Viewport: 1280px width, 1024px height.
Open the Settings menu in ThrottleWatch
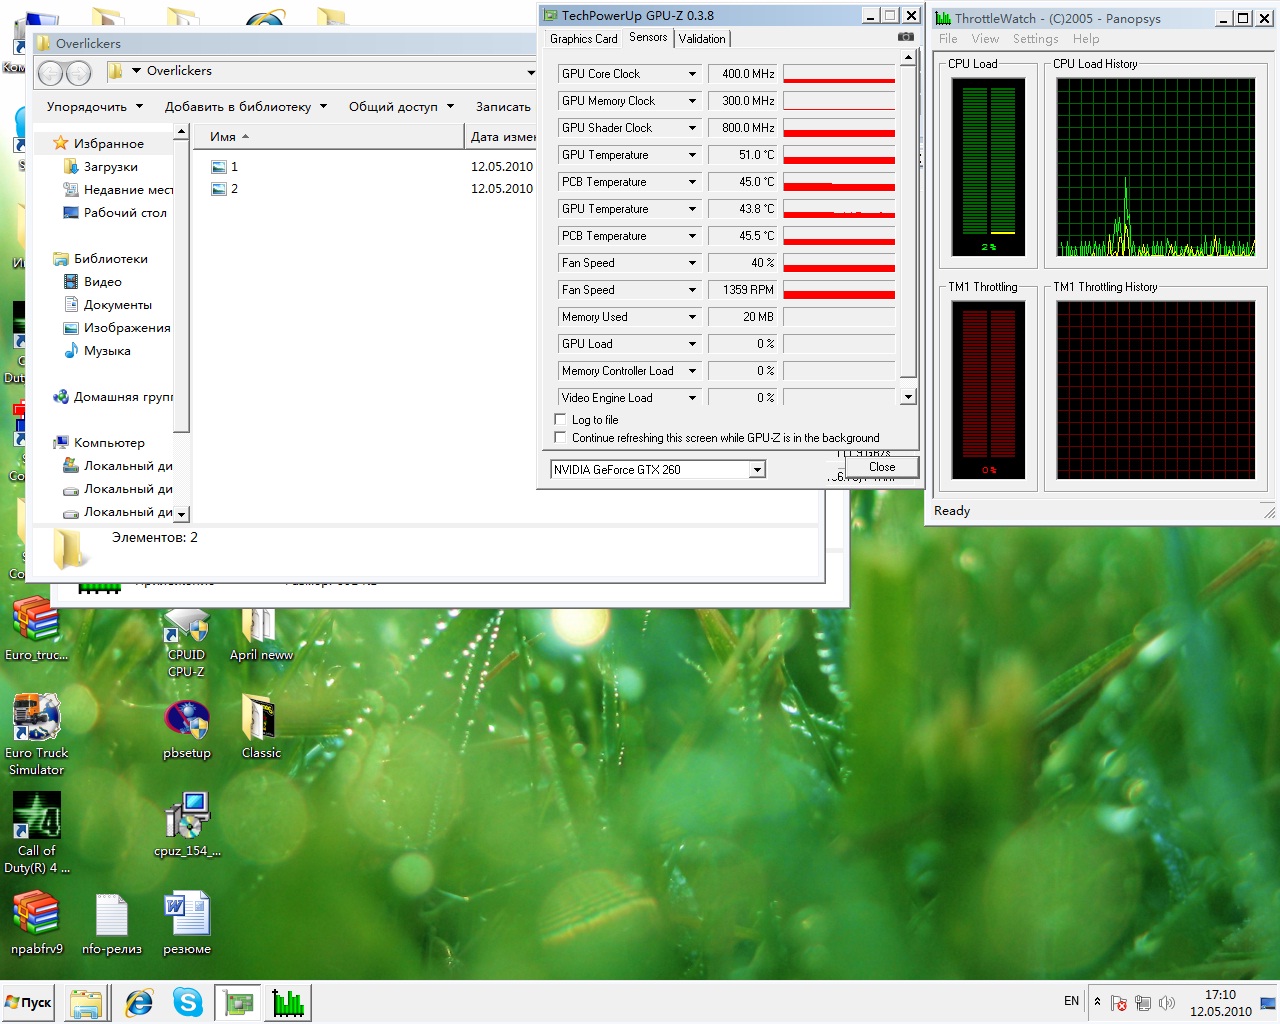point(1035,39)
